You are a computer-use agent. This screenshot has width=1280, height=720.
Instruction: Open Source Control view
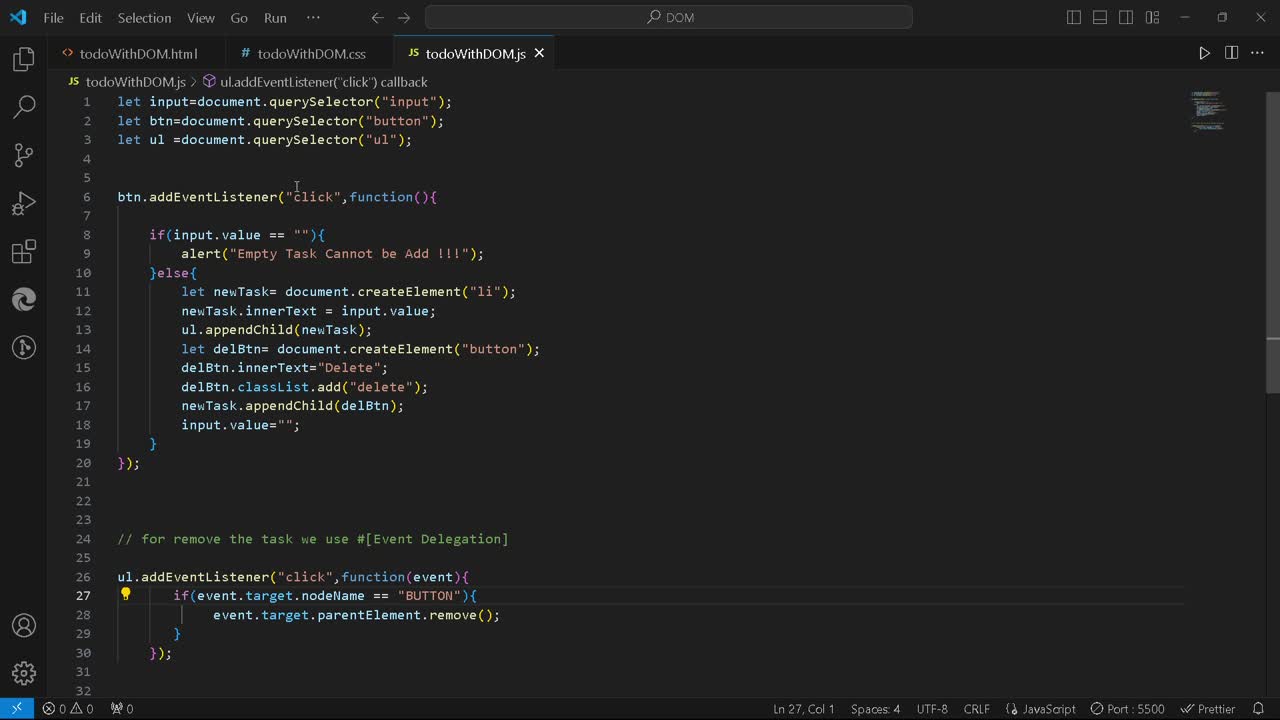coord(24,155)
